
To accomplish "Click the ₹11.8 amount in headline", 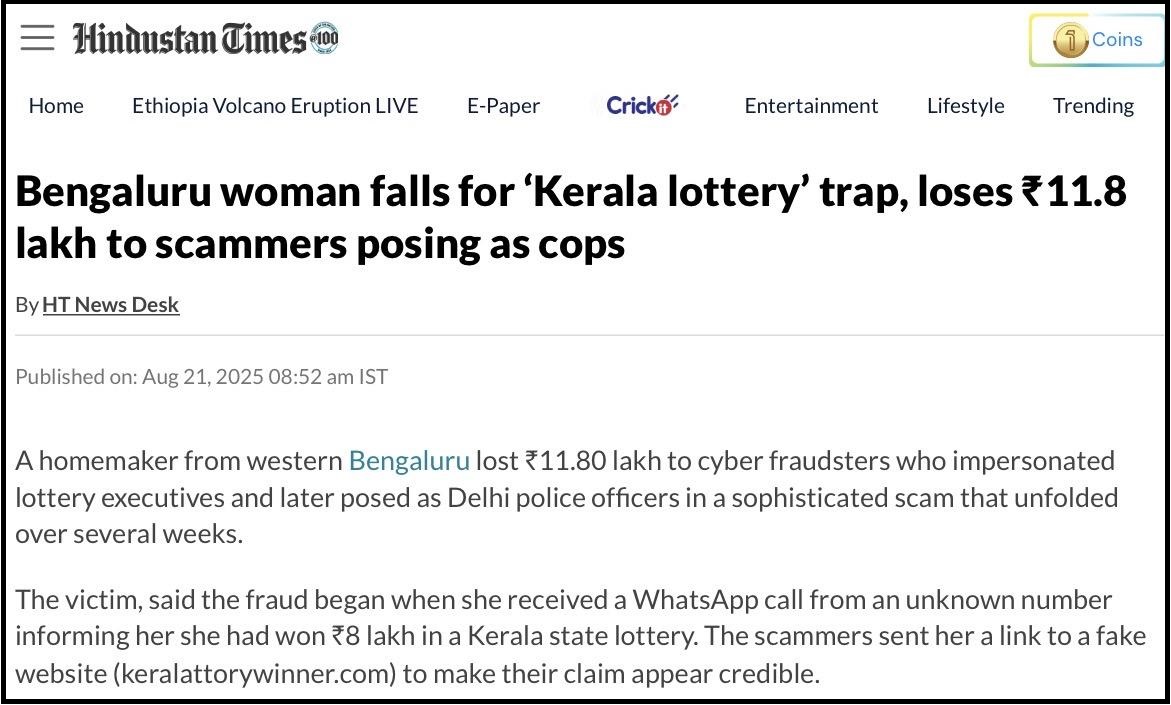I will (1075, 192).
